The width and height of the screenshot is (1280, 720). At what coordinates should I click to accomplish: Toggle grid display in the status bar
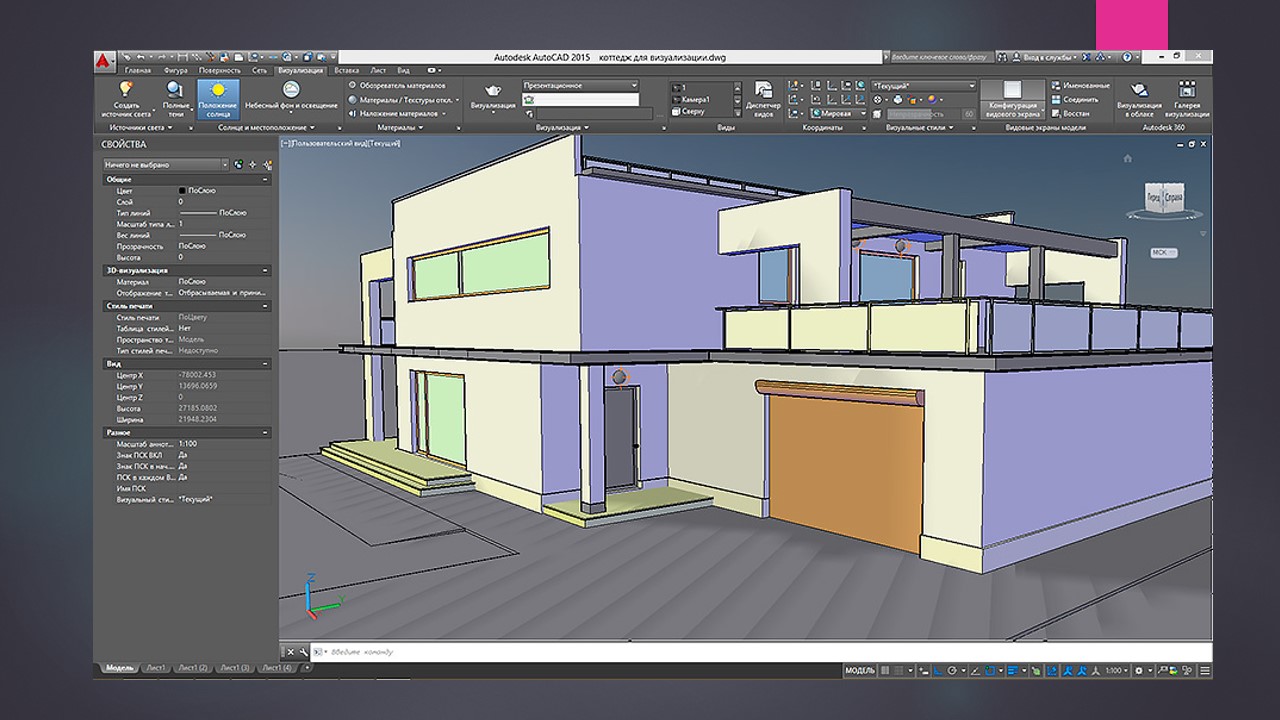pyautogui.click(x=884, y=670)
